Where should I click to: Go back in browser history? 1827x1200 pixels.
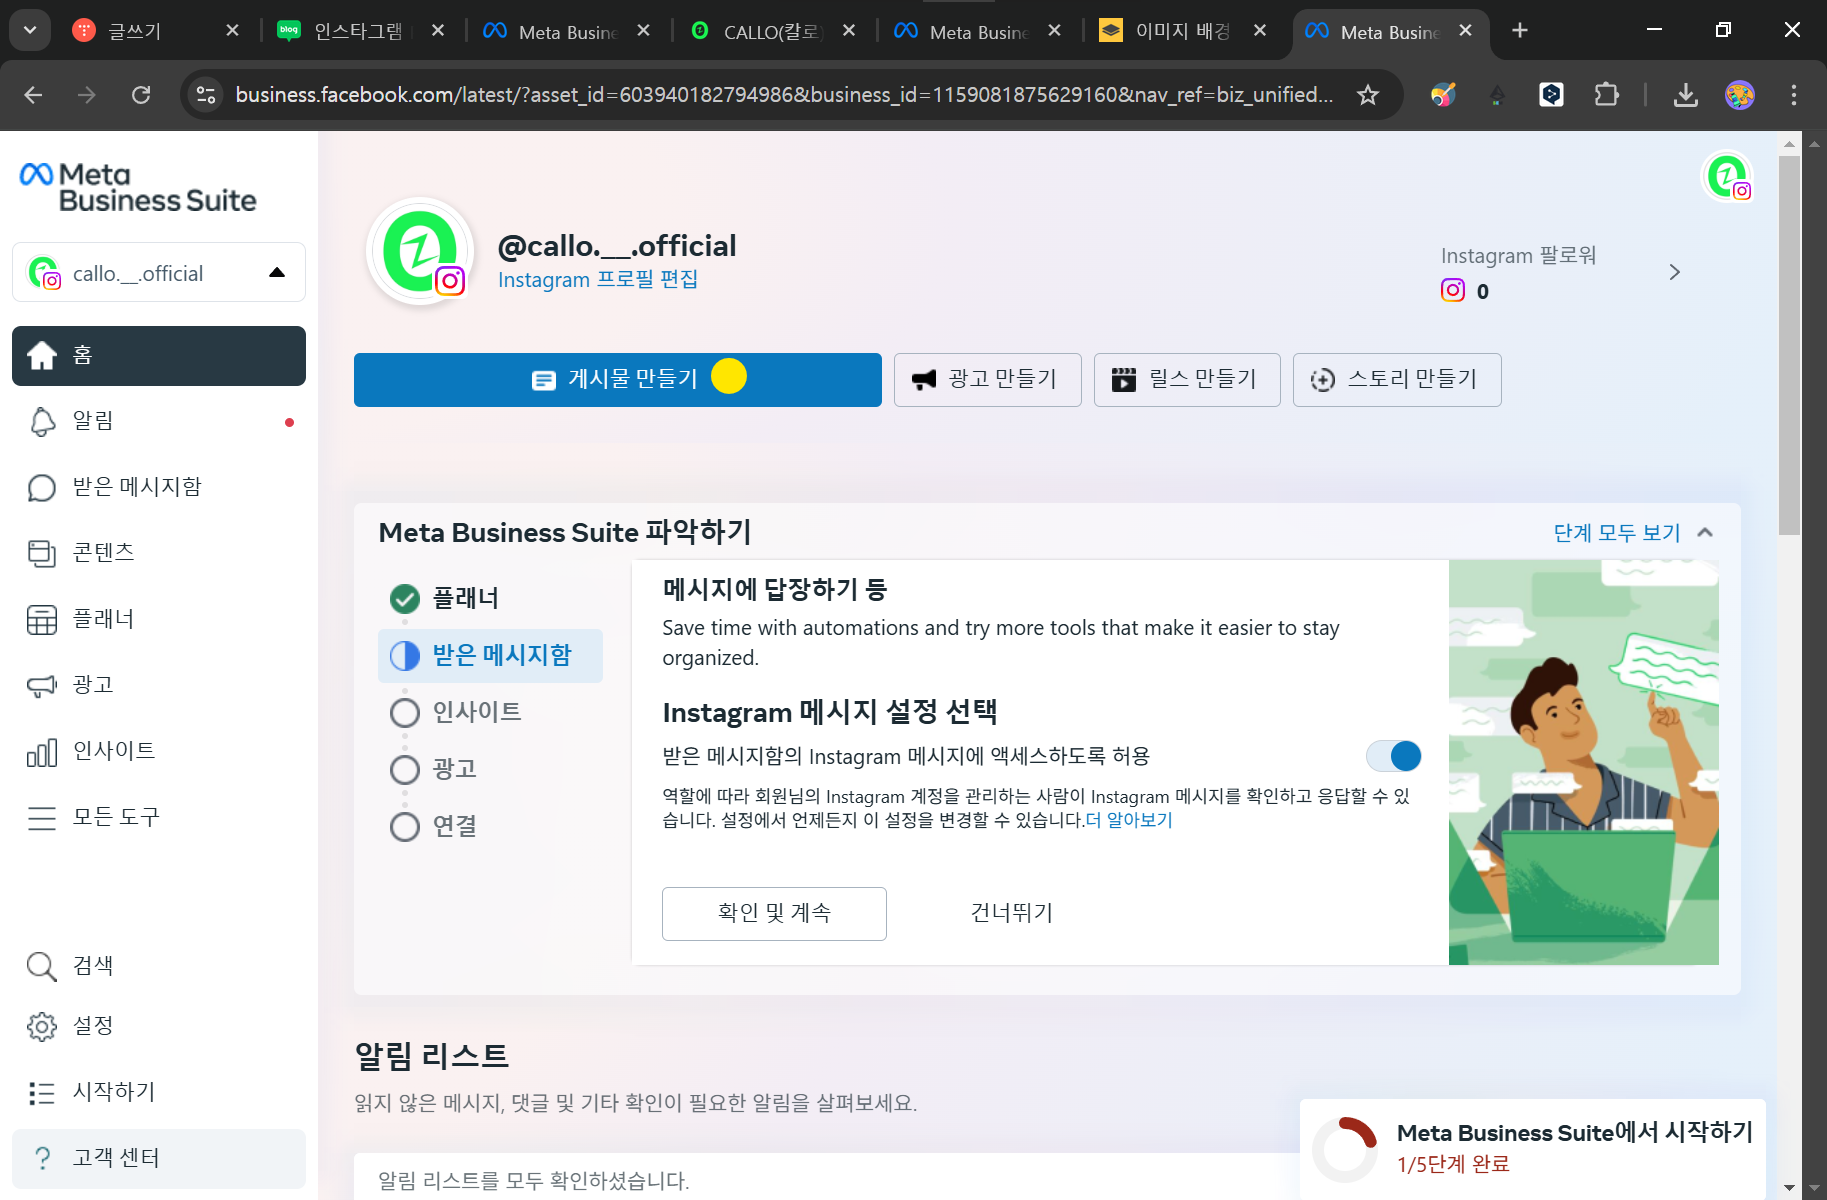[33, 95]
